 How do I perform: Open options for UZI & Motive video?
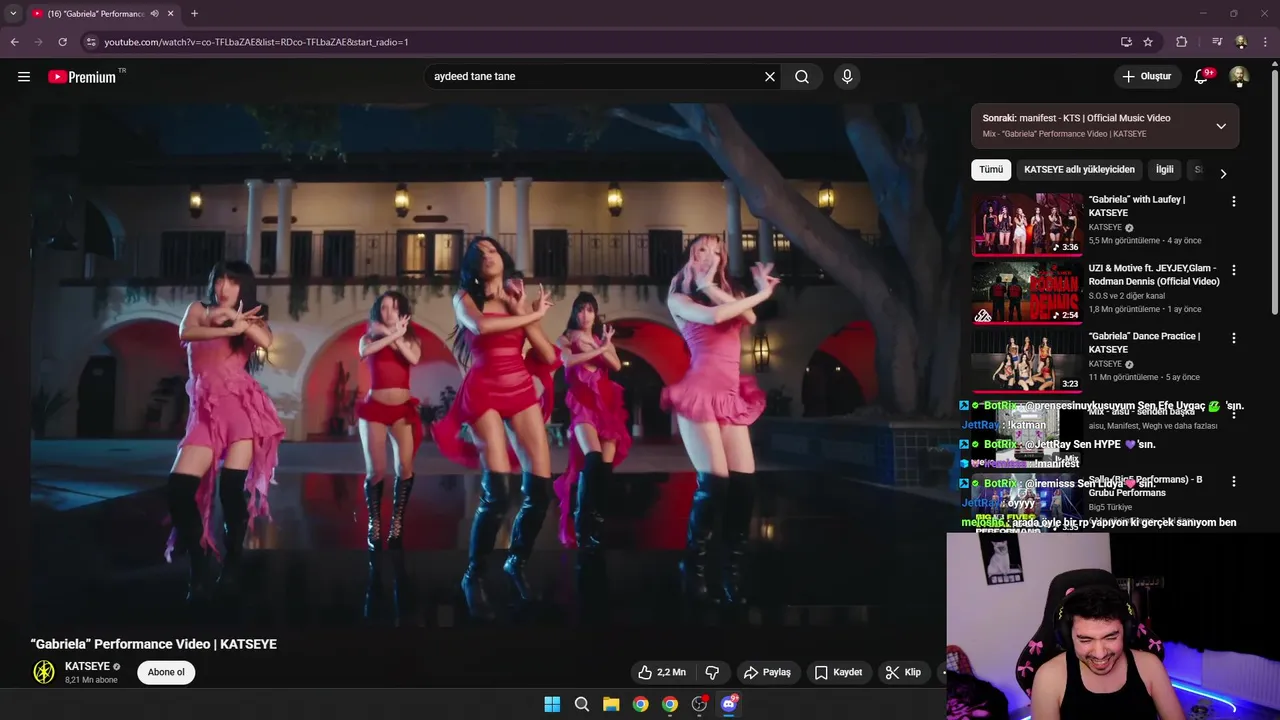tap(1234, 270)
